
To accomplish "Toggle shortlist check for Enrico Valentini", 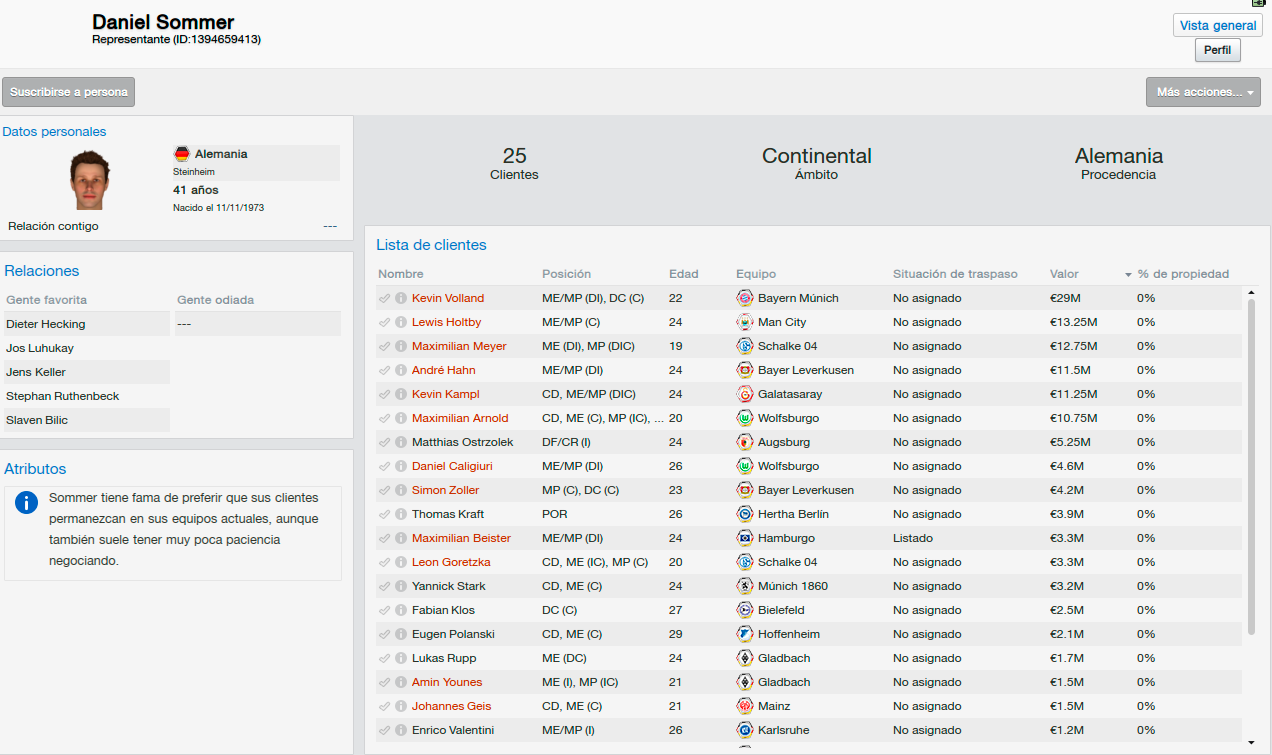I will pyautogui.click(x=385, y=730).
